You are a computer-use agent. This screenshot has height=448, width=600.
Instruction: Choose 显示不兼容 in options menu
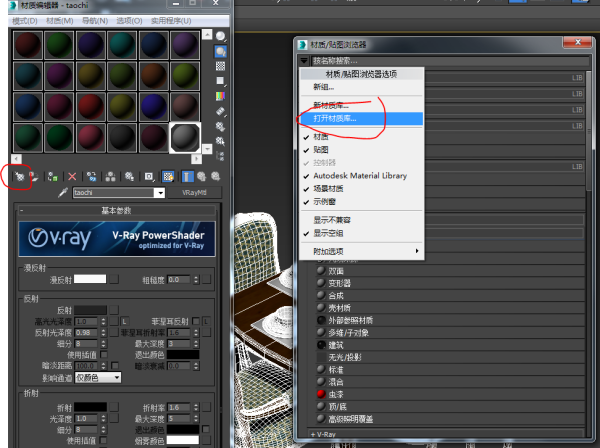361,220
